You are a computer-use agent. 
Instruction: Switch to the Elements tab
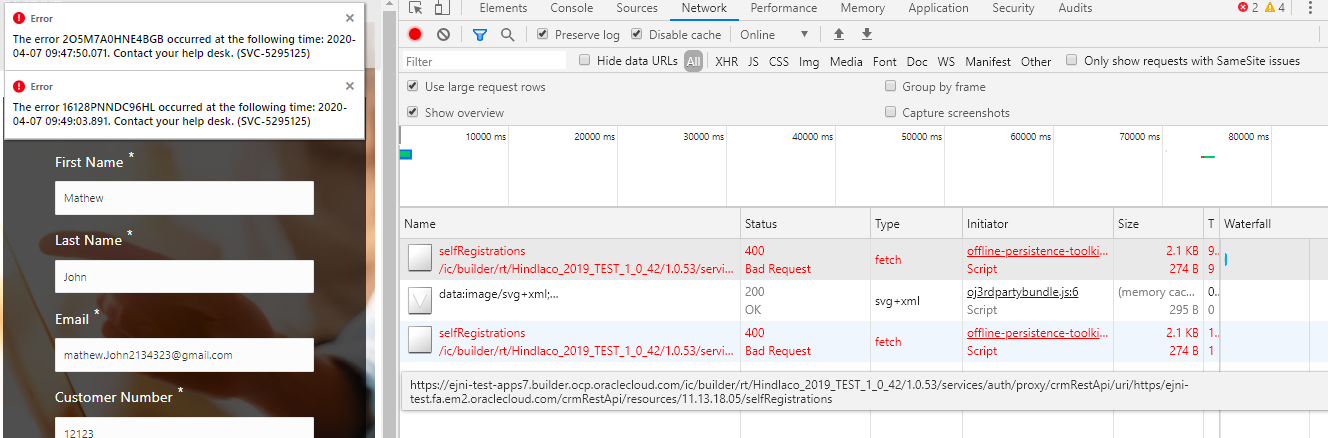click(503, 8)
